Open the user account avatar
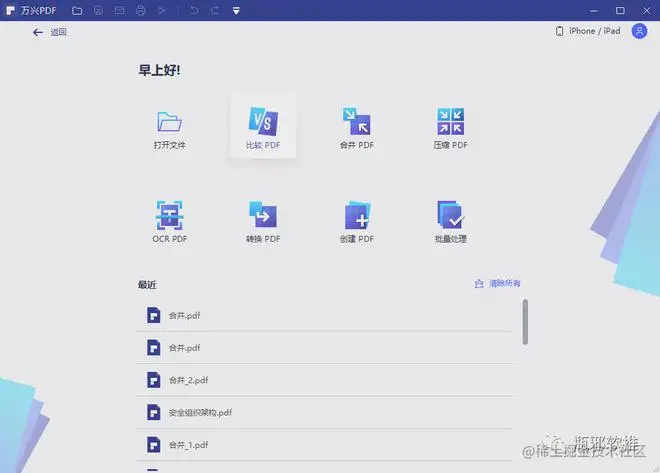The height and width of the screenshot is (473, 660). point(639,31)
